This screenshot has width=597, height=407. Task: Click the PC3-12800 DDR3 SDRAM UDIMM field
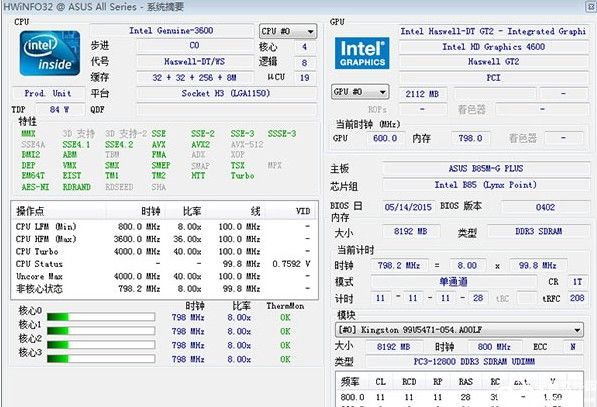click(x=474, y=361)
